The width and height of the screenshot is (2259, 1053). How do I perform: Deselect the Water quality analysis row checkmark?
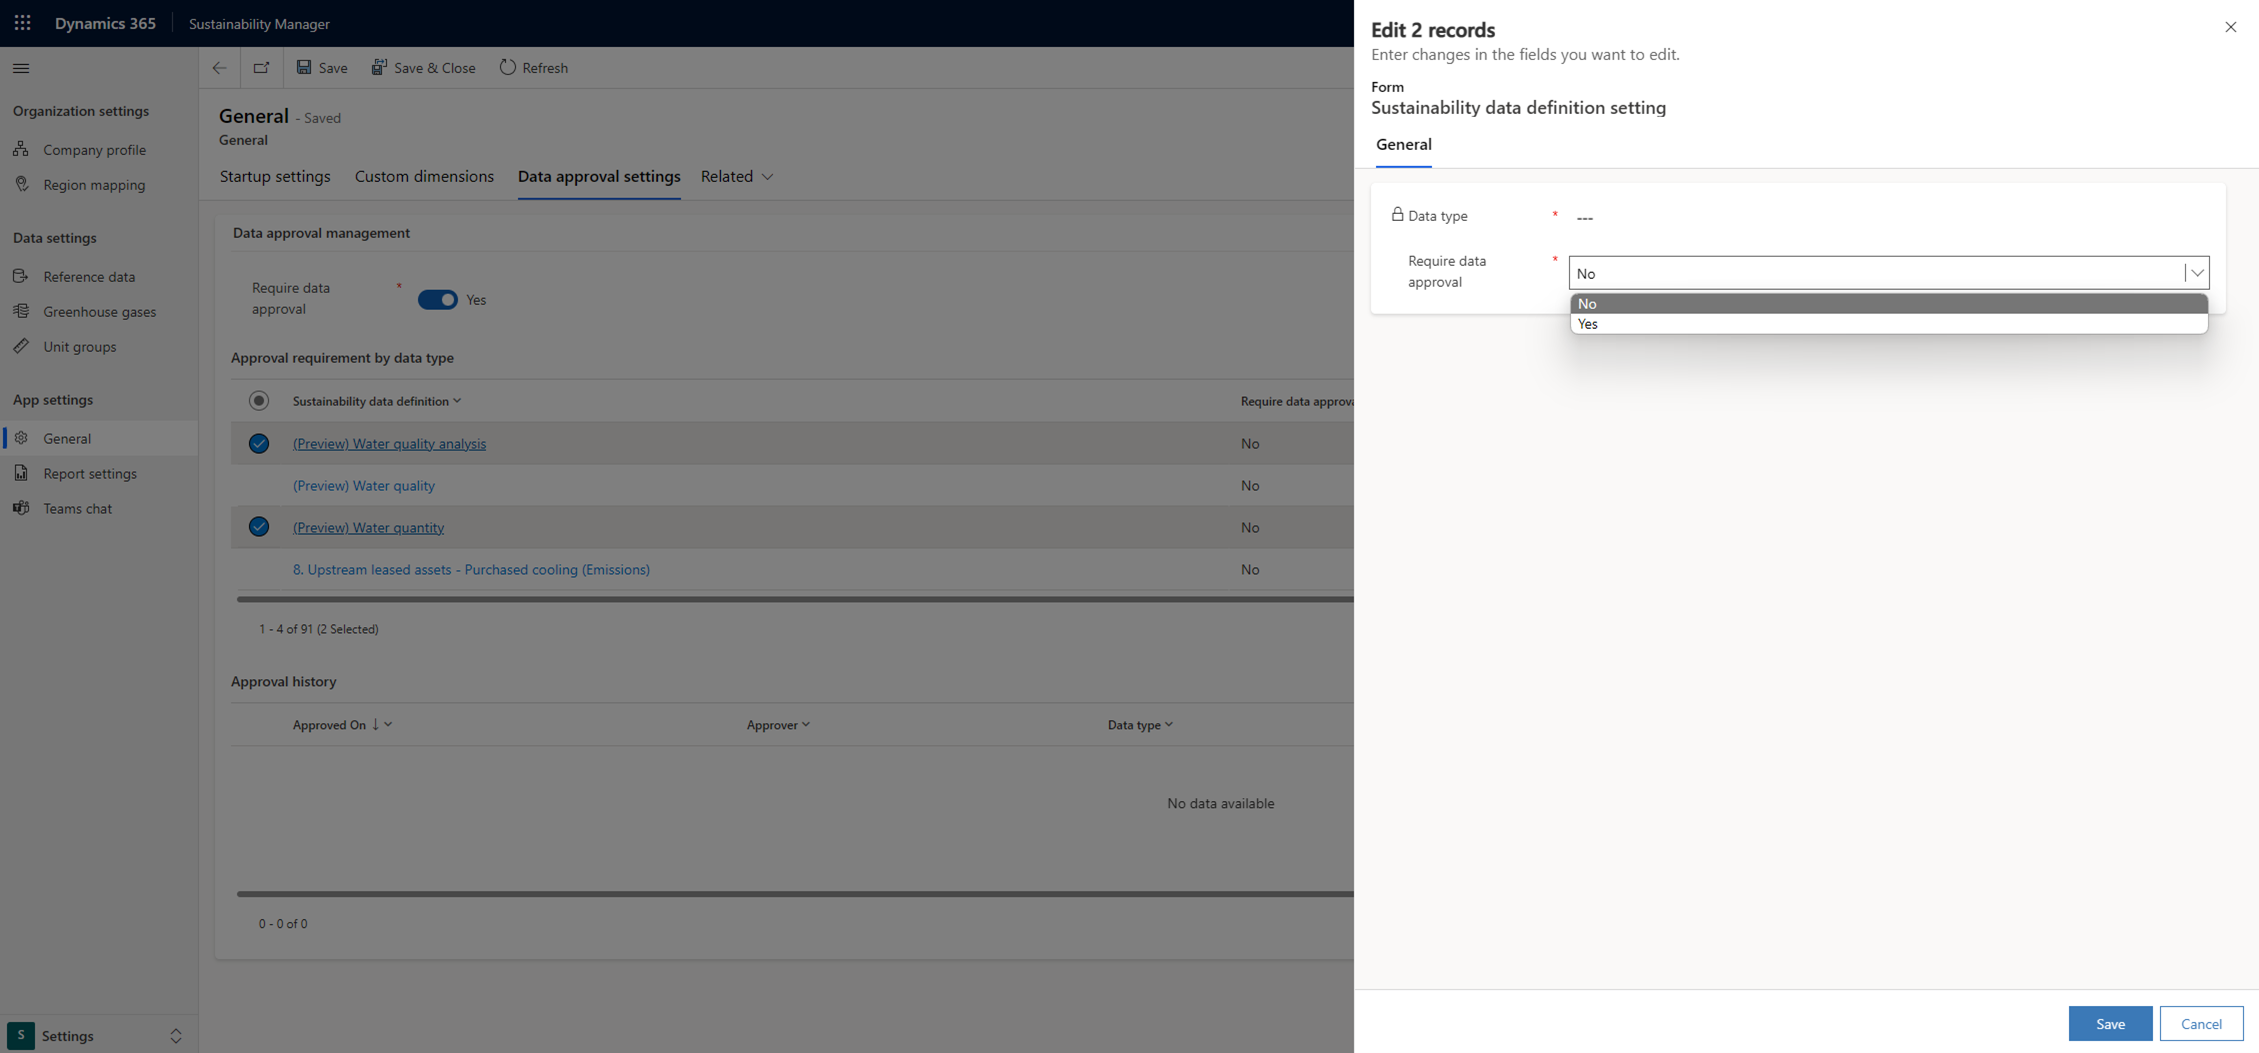tap(259, 443)
